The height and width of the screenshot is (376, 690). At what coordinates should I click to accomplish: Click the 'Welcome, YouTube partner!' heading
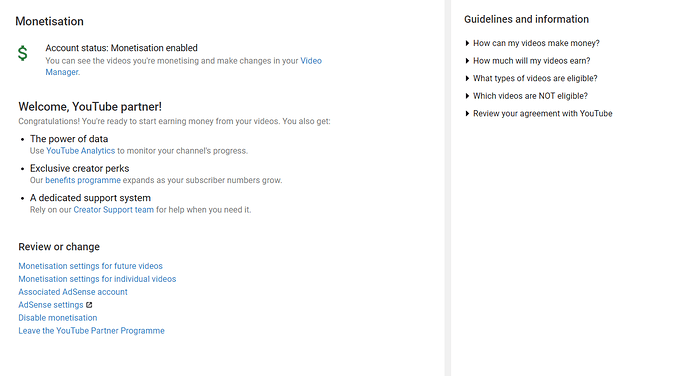(x=90, y=107)
